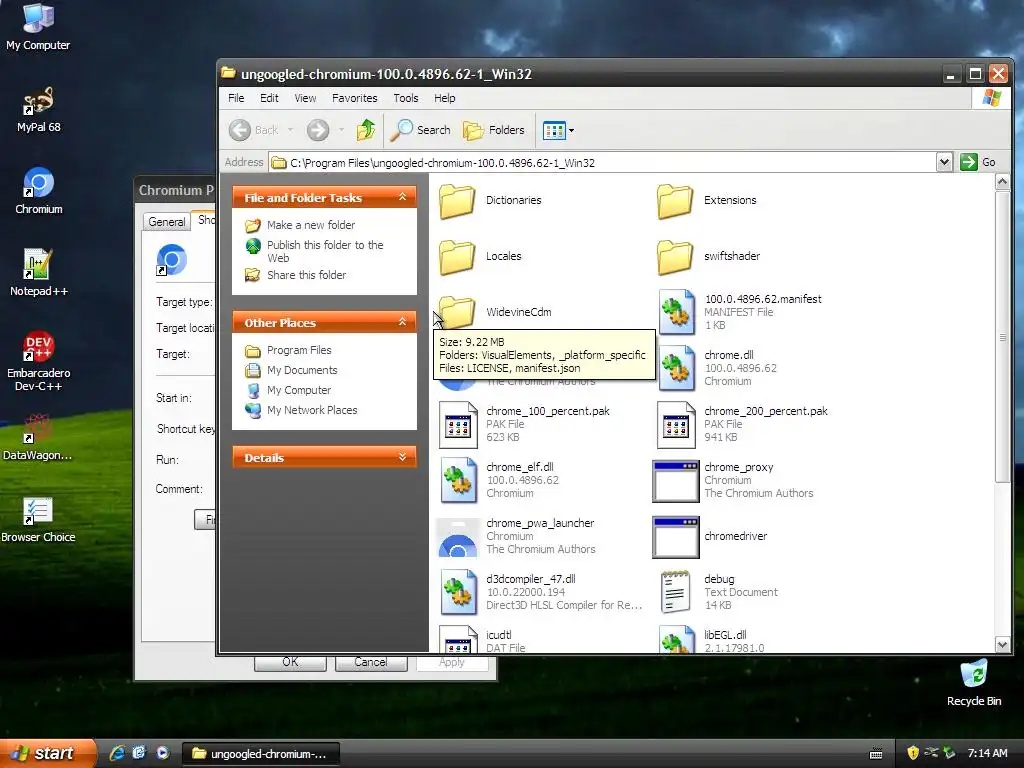Select Embarcadero Dev-C++ desktop shortcut
The width and height of the screenshot is (1024, 768).
[x=39, y=361]
